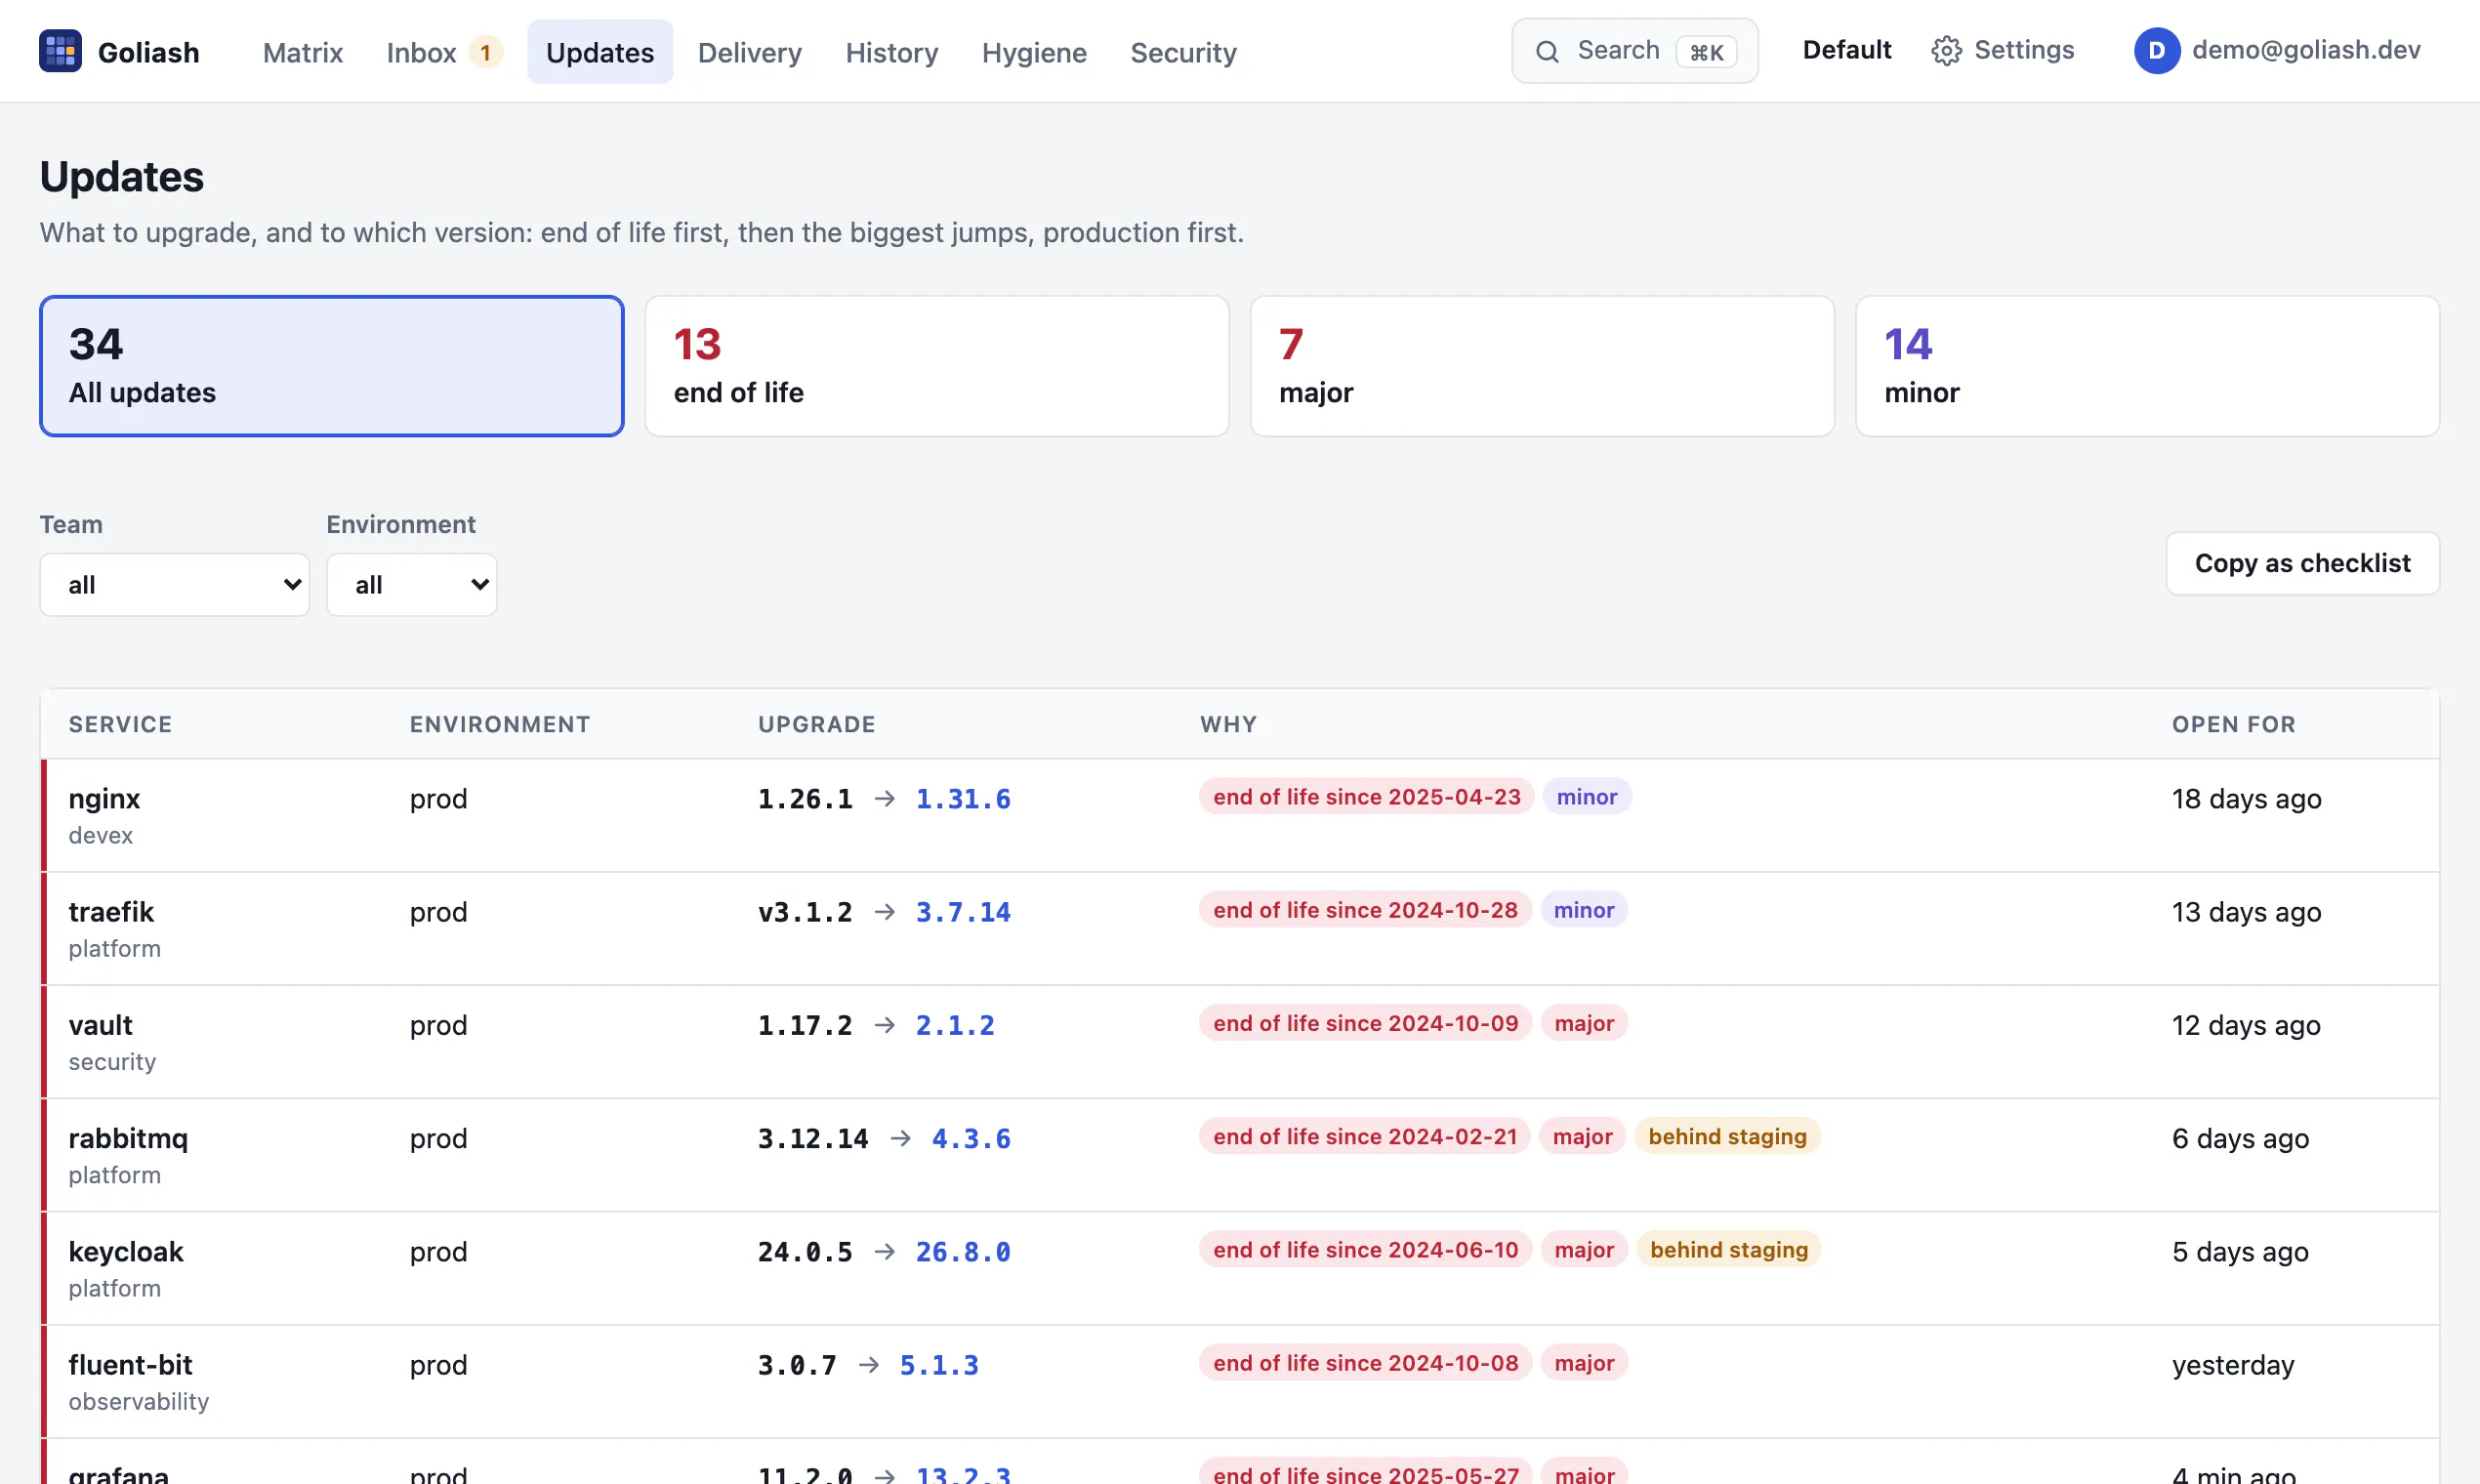Click the Goliash logo icon

click(60, 51)
